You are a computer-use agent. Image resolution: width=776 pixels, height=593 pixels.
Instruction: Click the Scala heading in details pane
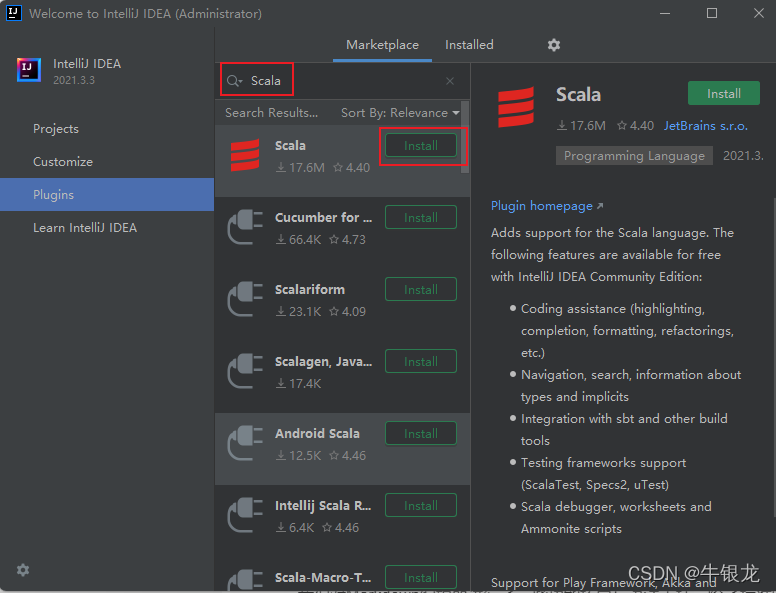(x=578, y=94)
